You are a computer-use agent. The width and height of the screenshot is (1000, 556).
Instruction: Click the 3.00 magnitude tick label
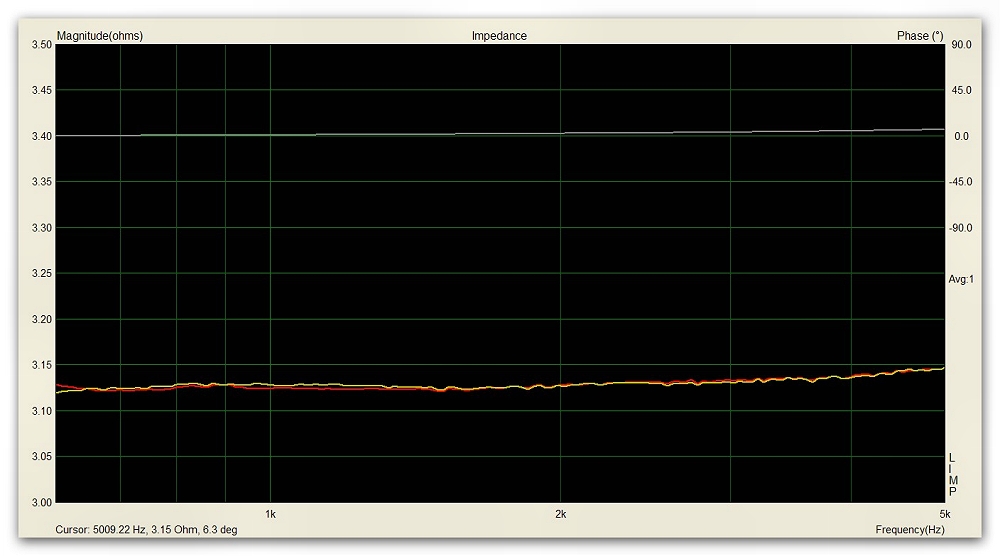coord(42,502)
